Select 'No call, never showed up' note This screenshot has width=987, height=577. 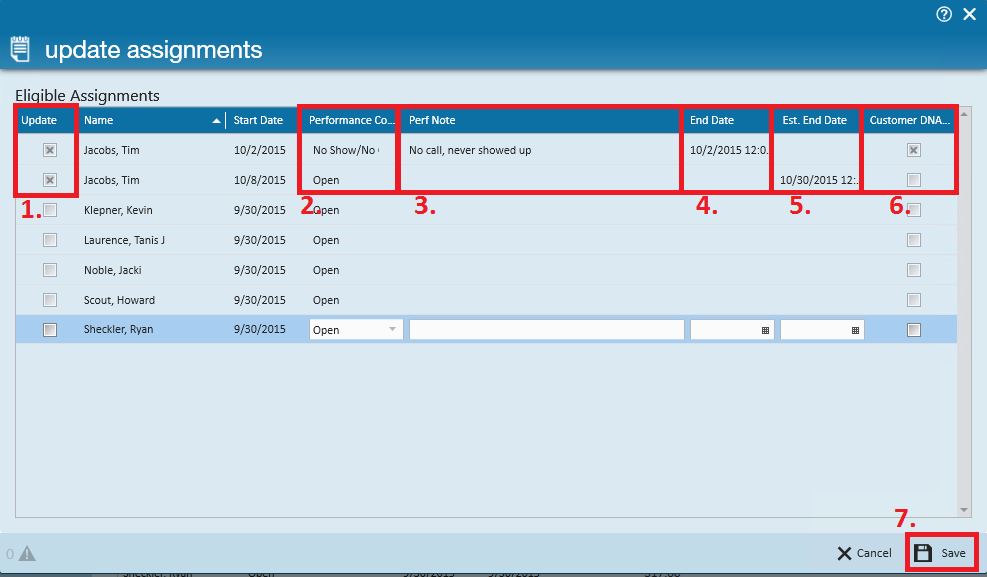tap(470, 150)
